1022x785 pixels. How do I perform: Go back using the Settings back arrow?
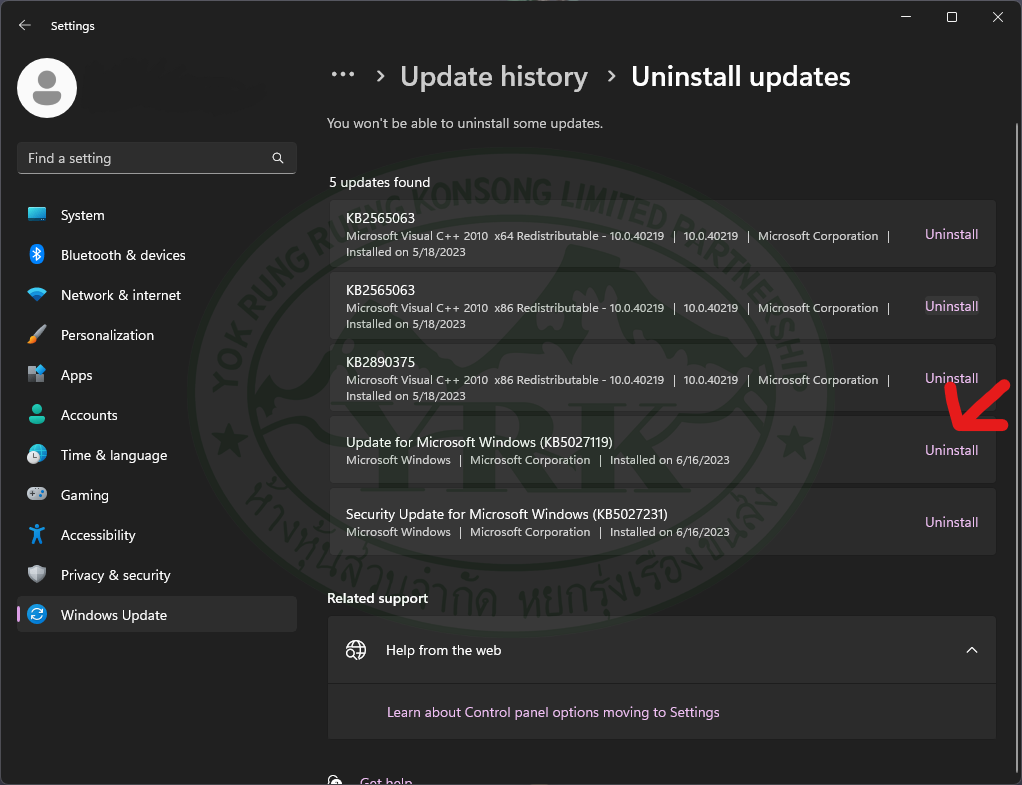click(25, 25)
